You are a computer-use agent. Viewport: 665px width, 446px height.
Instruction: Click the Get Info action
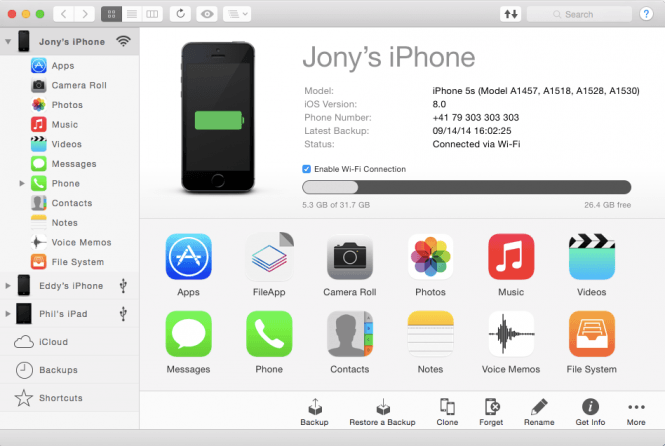click(590, 412)
